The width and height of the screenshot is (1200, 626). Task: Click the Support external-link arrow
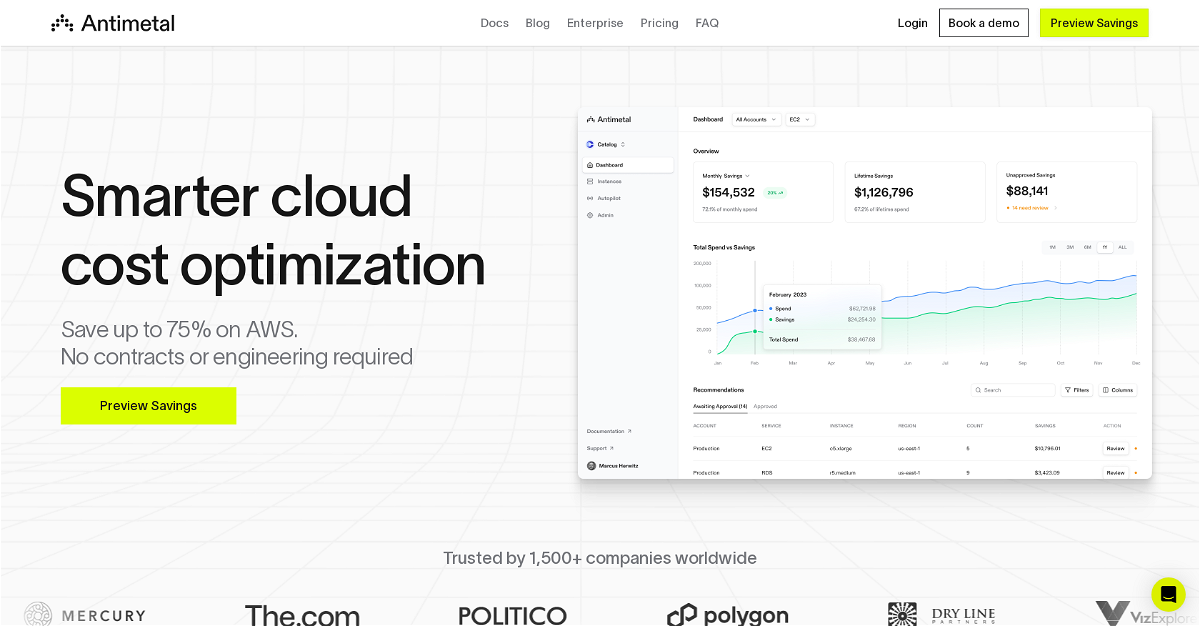click(612, 448)
